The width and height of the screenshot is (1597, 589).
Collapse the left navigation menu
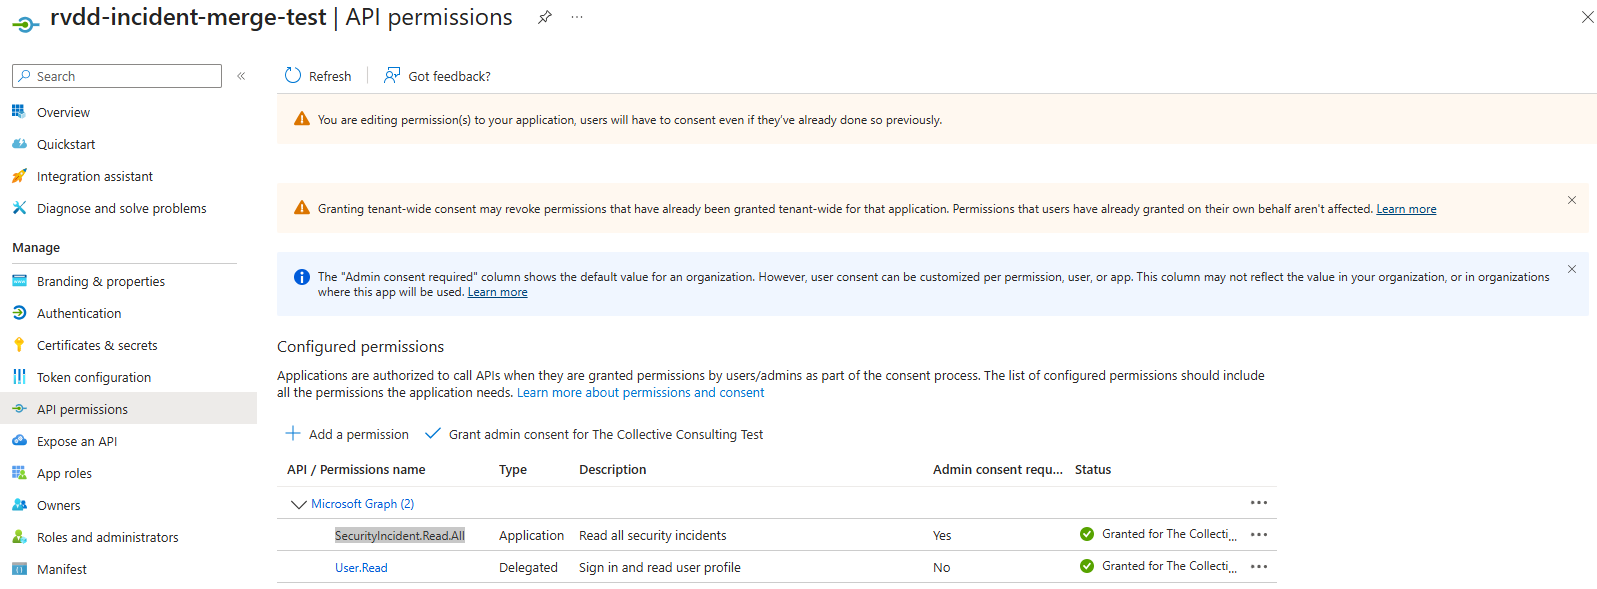(x=241, y=76)
